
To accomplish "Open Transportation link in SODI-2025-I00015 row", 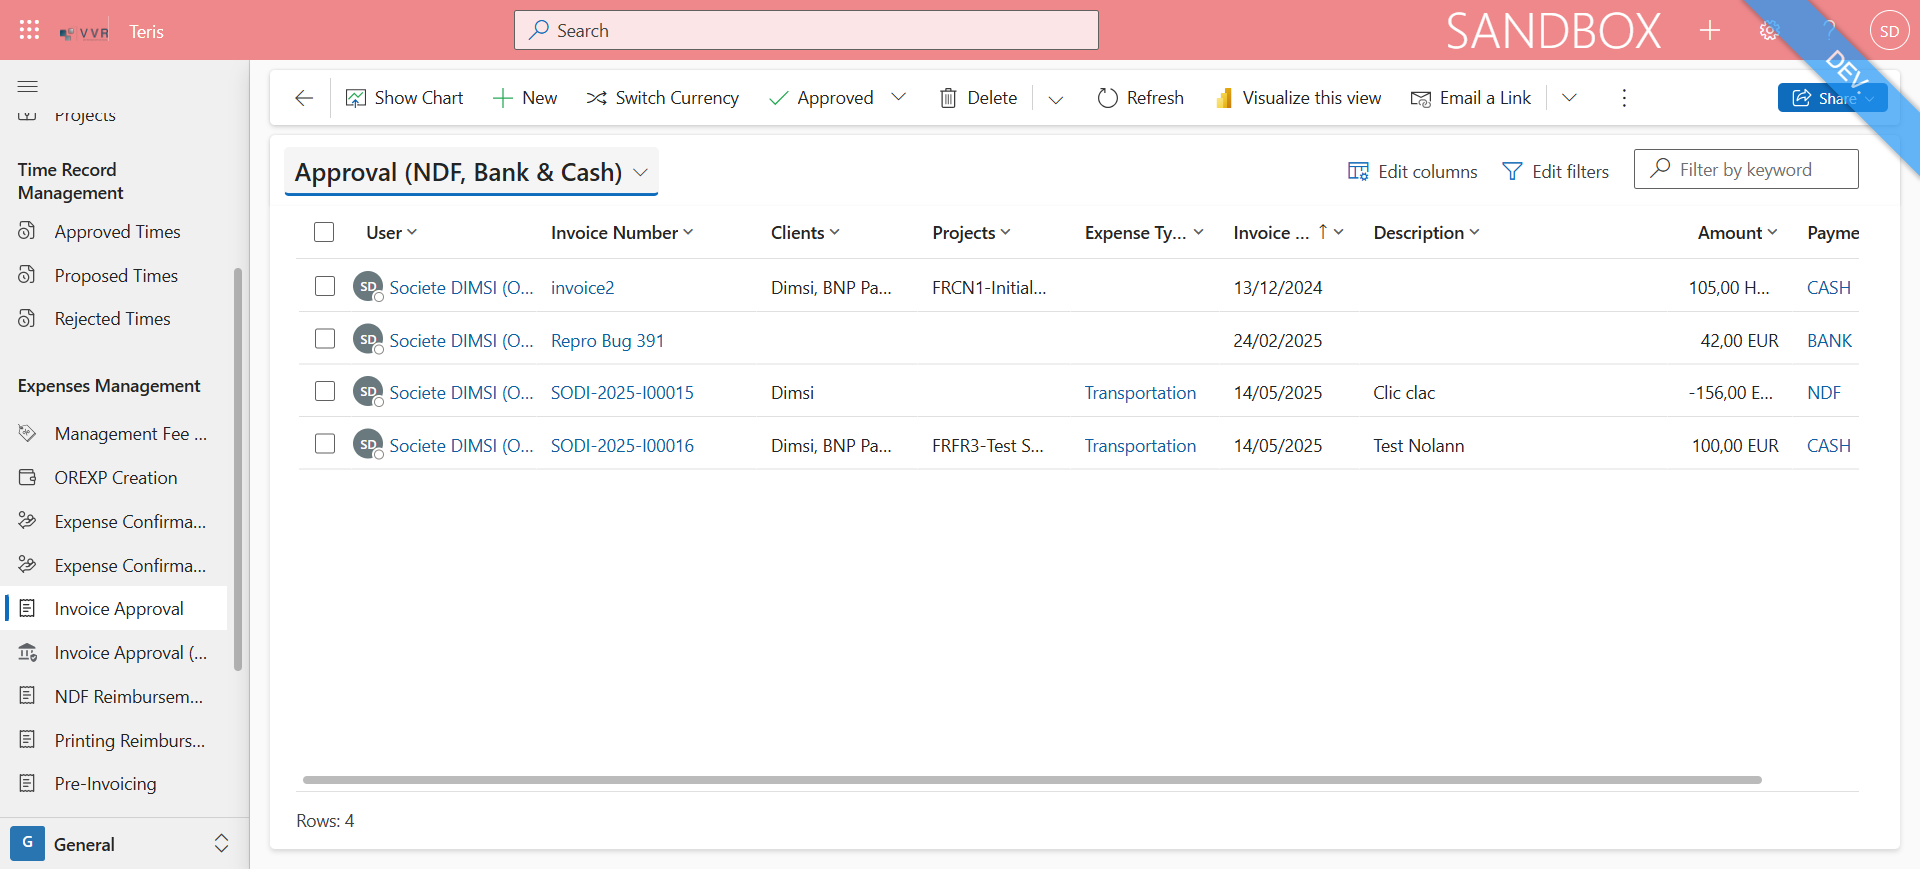I will (1140, 393).
